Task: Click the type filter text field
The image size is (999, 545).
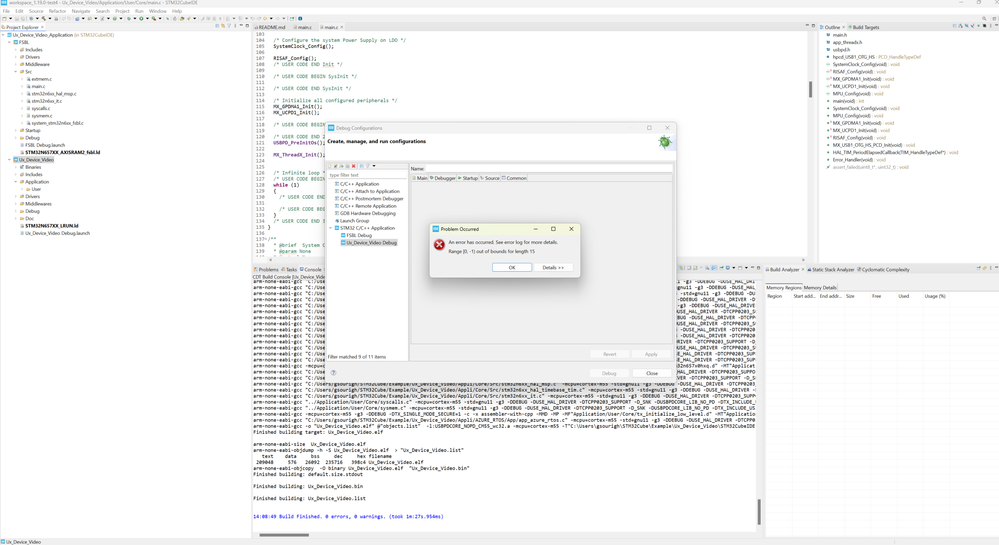Action: pos(366,175)
